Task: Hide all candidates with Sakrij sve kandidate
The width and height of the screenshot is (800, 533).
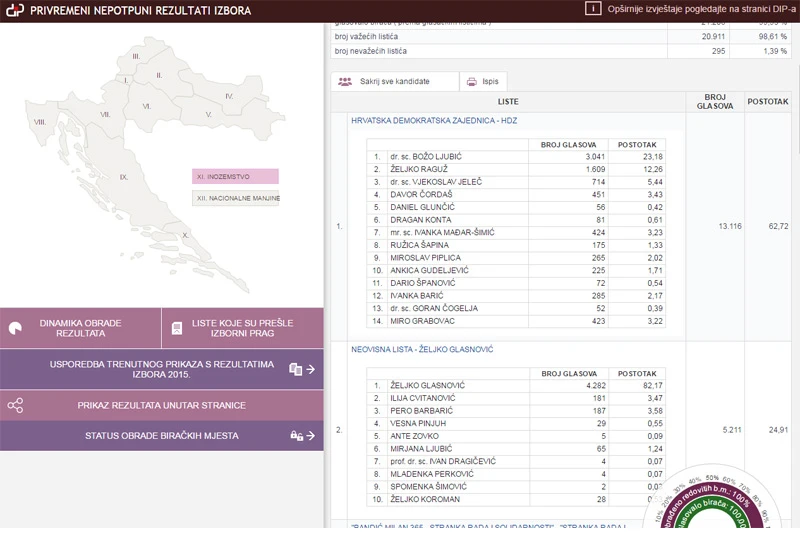Action: pyautogui.click(x=394, y=82)
